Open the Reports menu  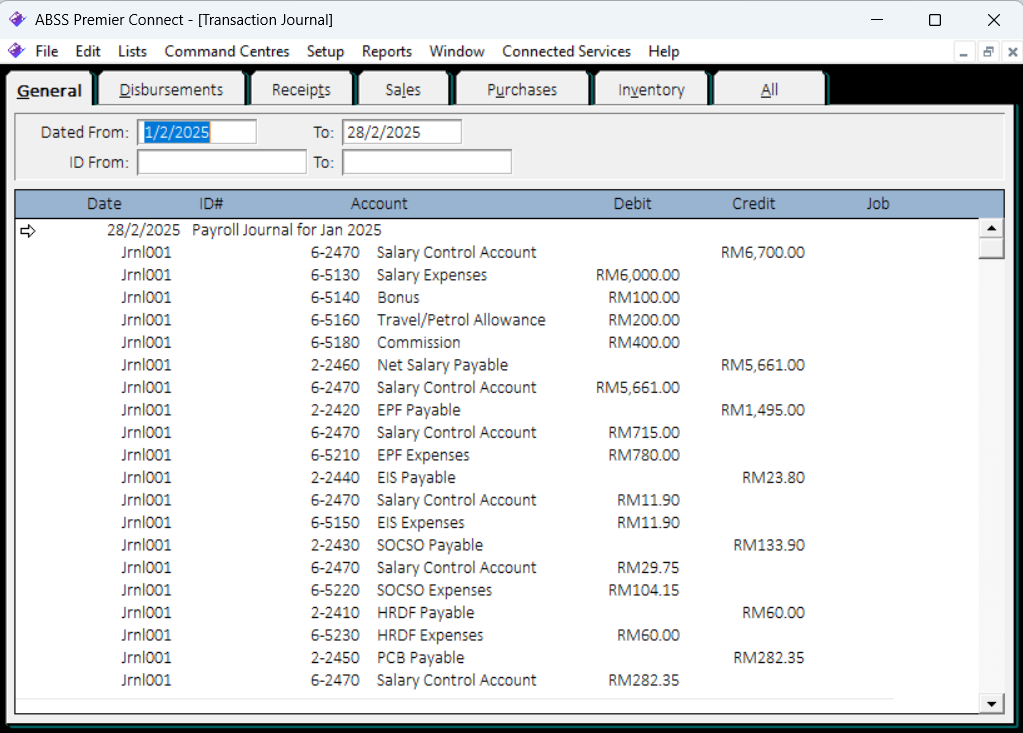point(386,51)
